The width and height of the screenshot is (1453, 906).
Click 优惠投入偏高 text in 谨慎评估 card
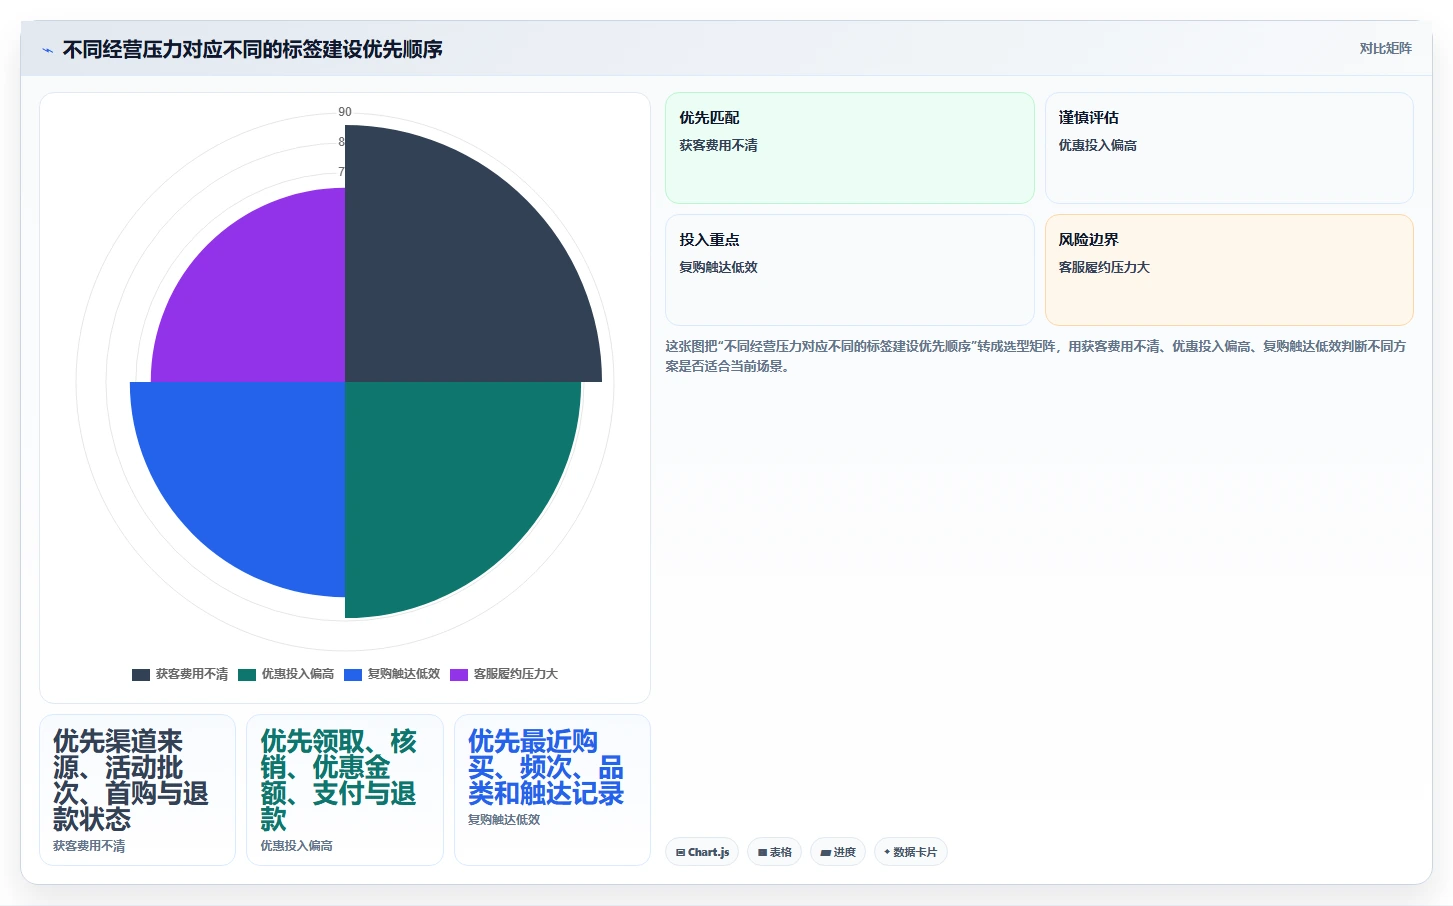pyautogui.click(x=1097, y=145)
